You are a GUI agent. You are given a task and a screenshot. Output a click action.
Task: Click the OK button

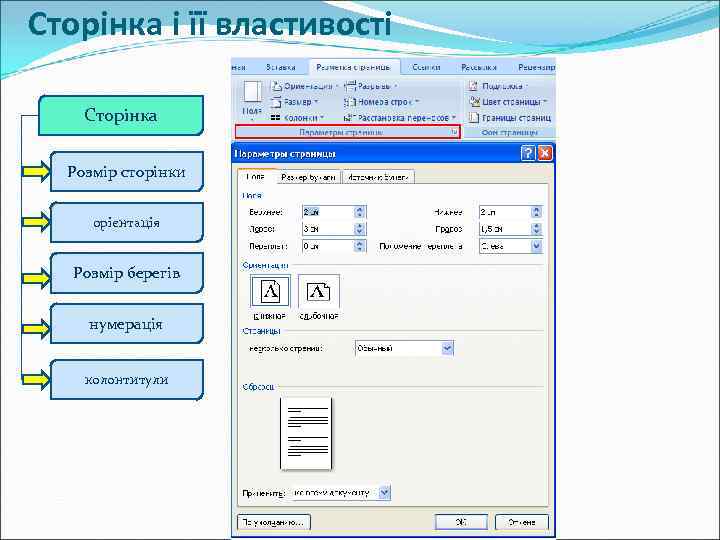(461, 522)
